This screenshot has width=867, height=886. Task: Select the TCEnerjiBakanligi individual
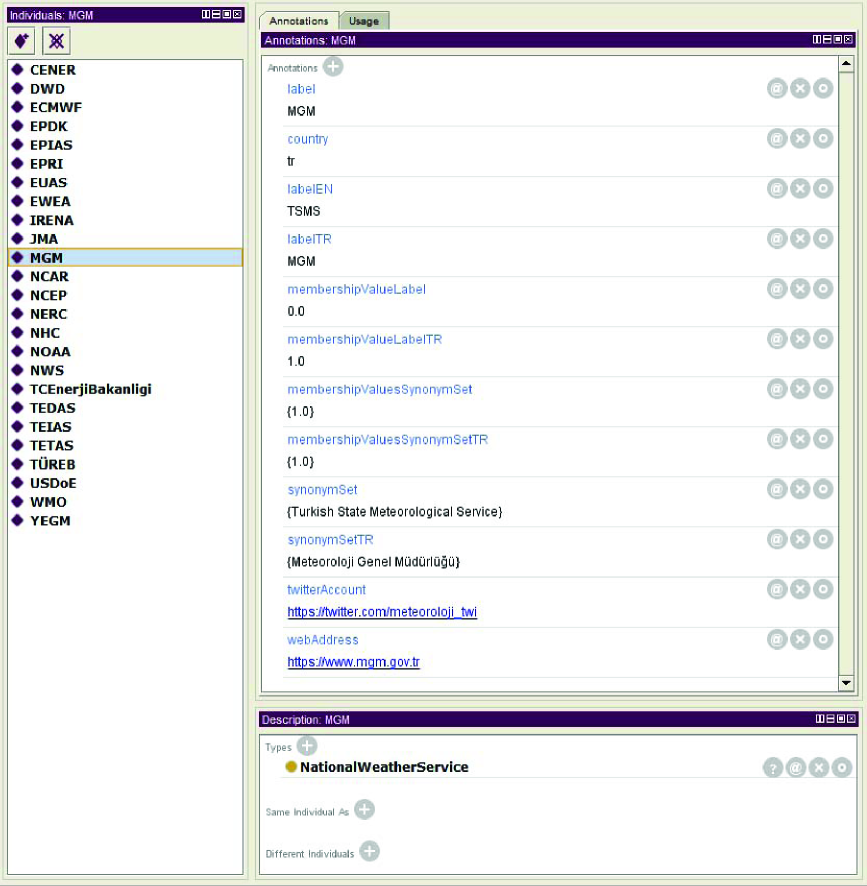[90, 389]
